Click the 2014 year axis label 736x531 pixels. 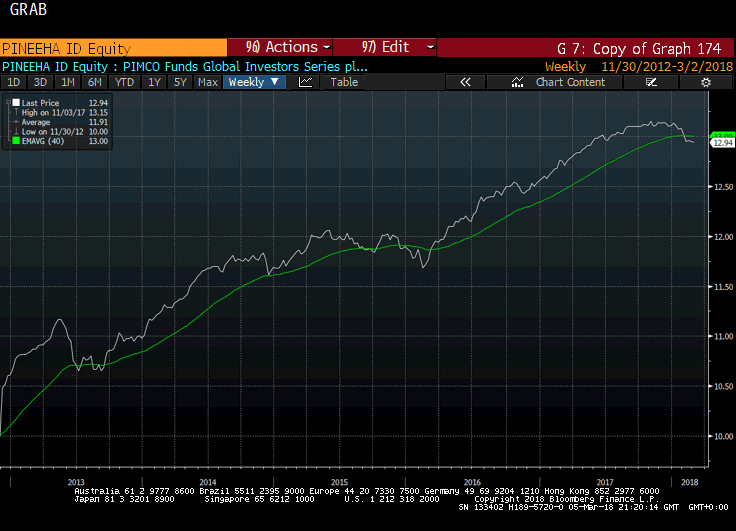[x=208, y=482]
